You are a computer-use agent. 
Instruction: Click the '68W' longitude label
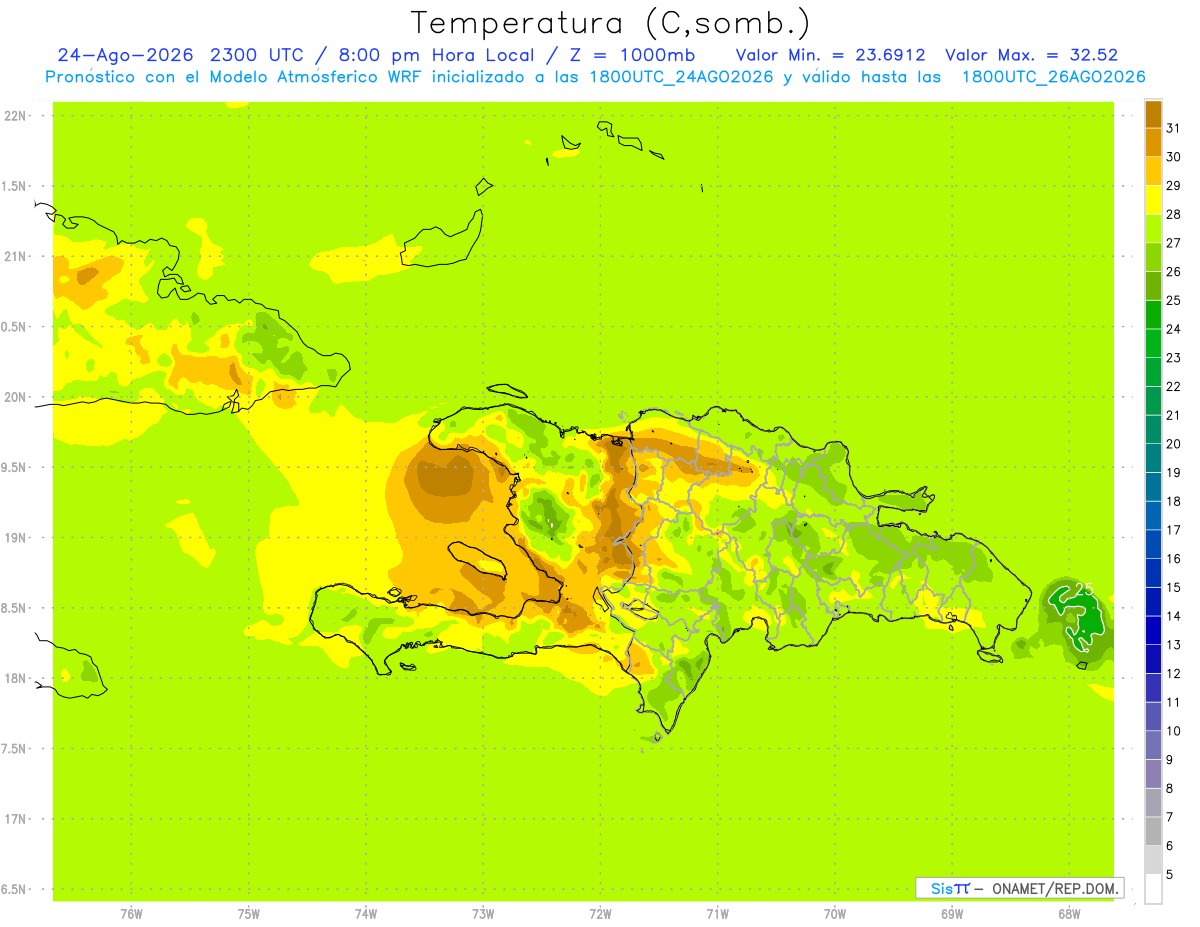coord(1069,913)
